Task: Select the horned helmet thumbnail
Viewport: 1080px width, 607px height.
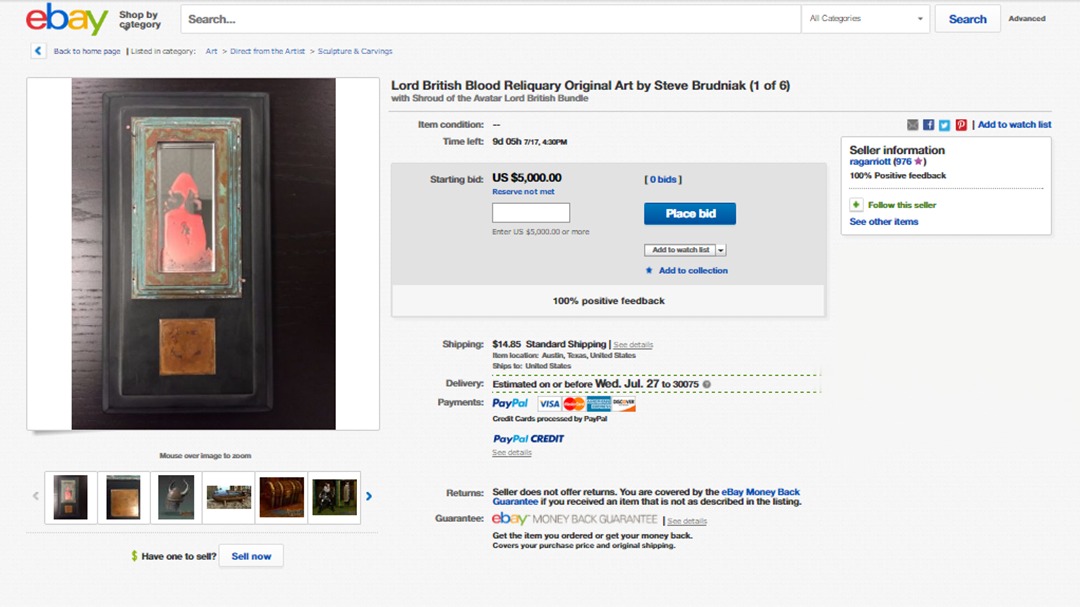Action: click(x=176, y=497)
